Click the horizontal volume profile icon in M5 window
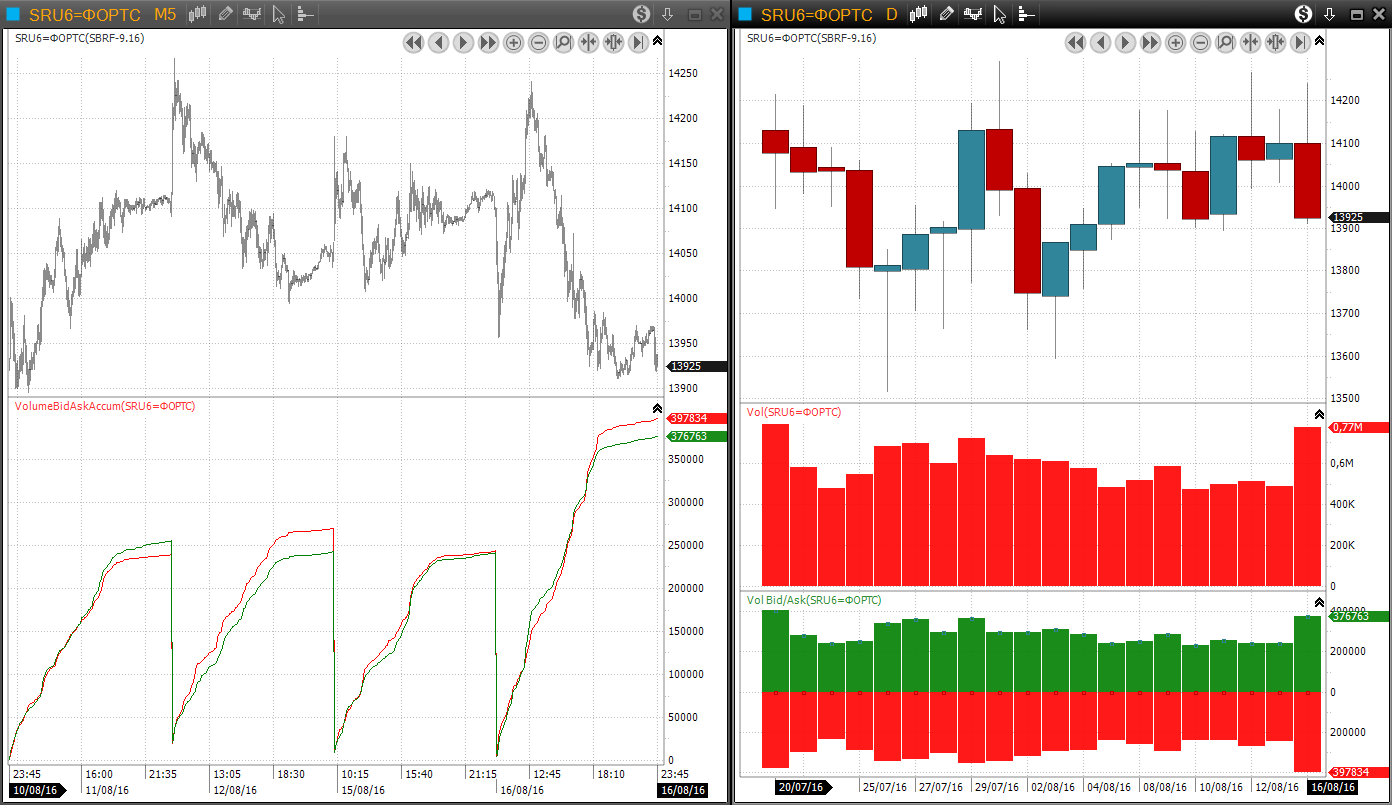This screenshot has width=1392, height=805. point(305,14)
